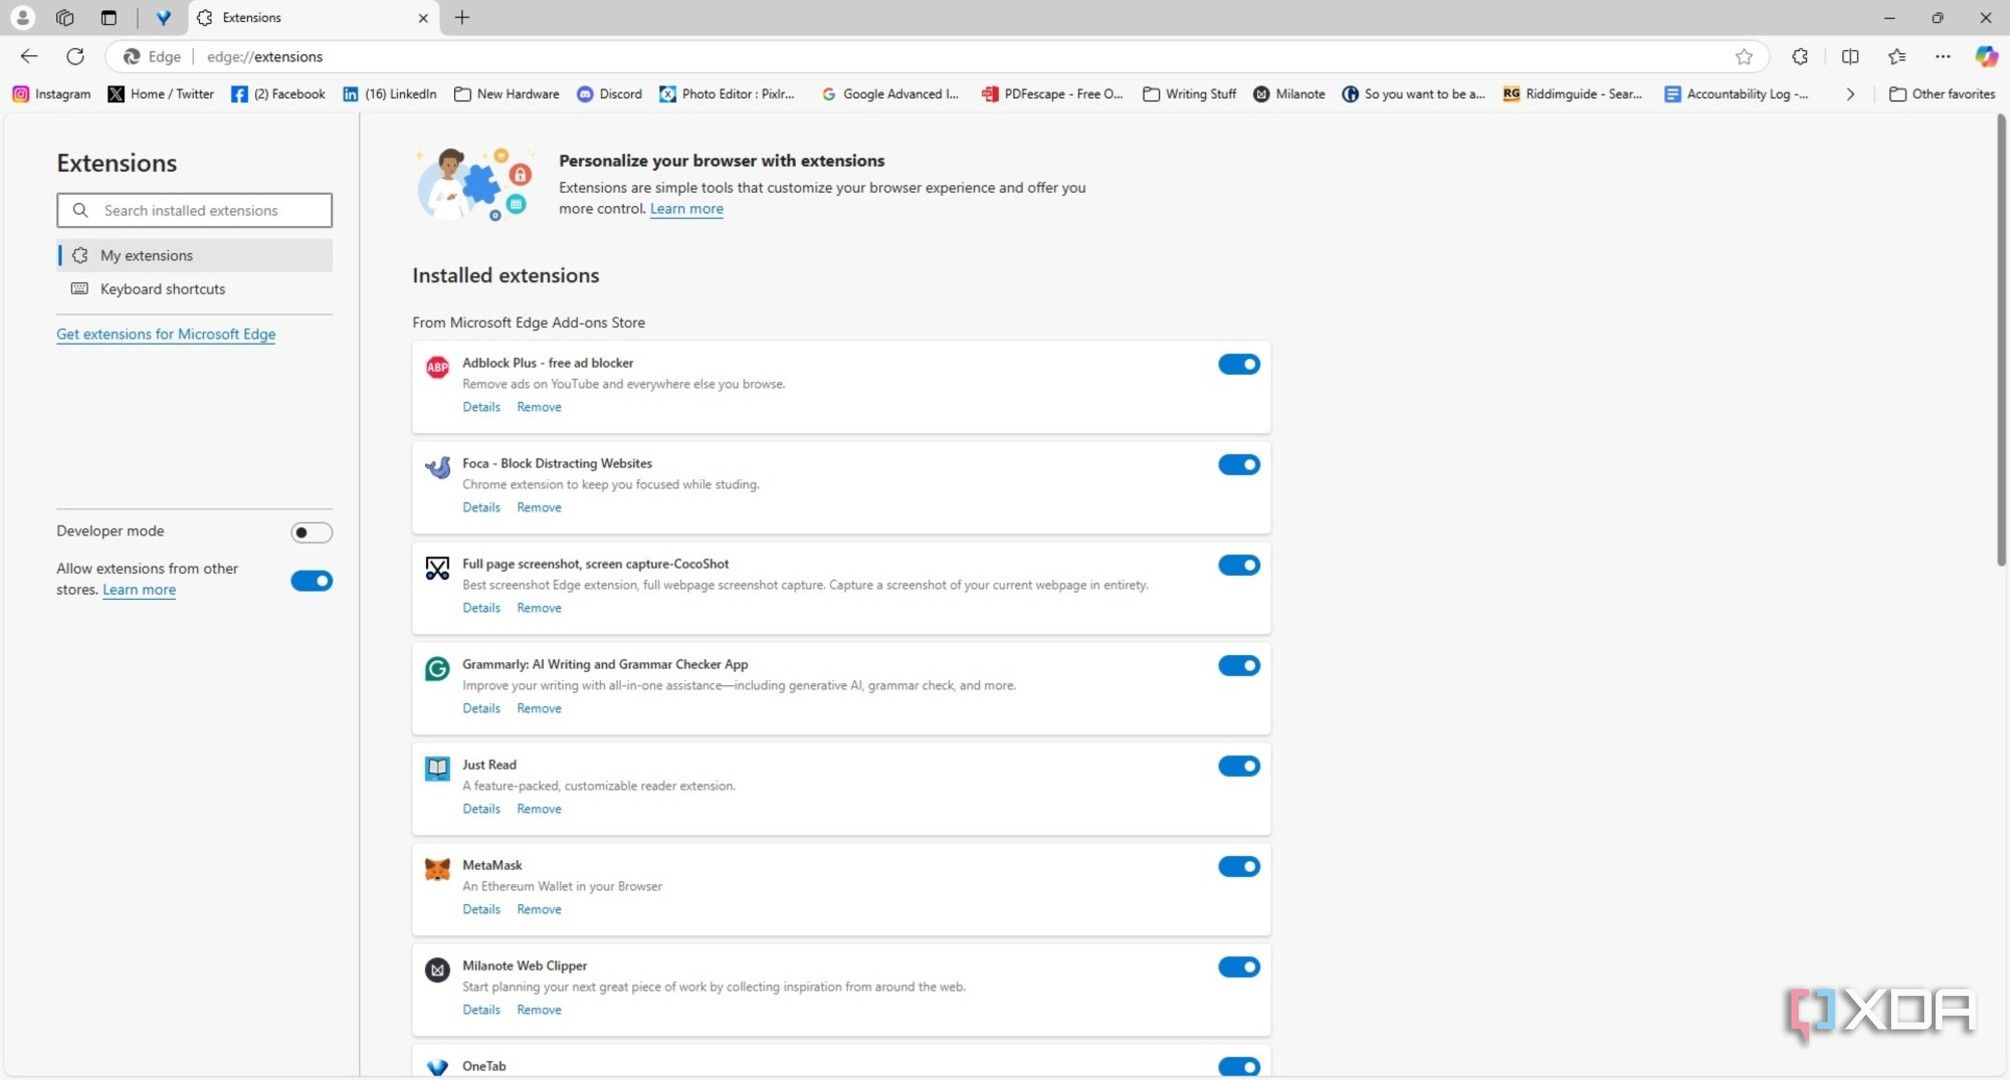
Task: Enable Developer mode
Action: coord(311,531)
